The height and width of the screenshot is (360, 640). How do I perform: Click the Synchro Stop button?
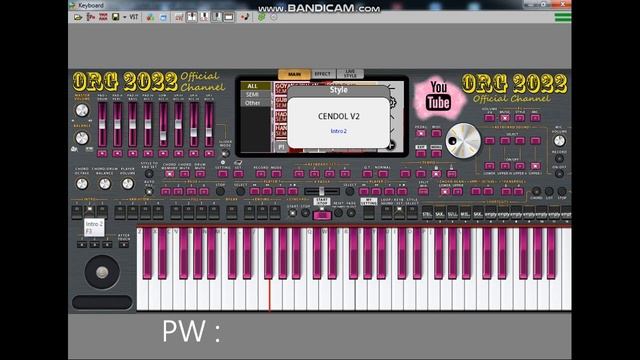(x=305, y=213)
